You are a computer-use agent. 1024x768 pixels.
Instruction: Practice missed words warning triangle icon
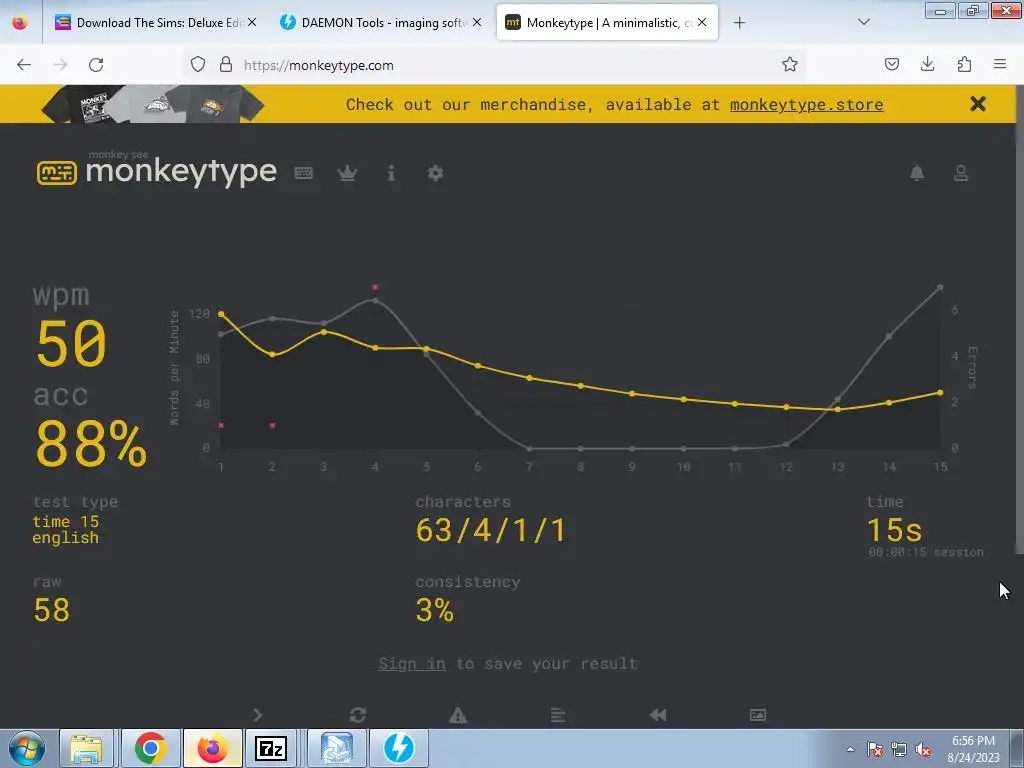pyautogui.click(x=458, y=715)
